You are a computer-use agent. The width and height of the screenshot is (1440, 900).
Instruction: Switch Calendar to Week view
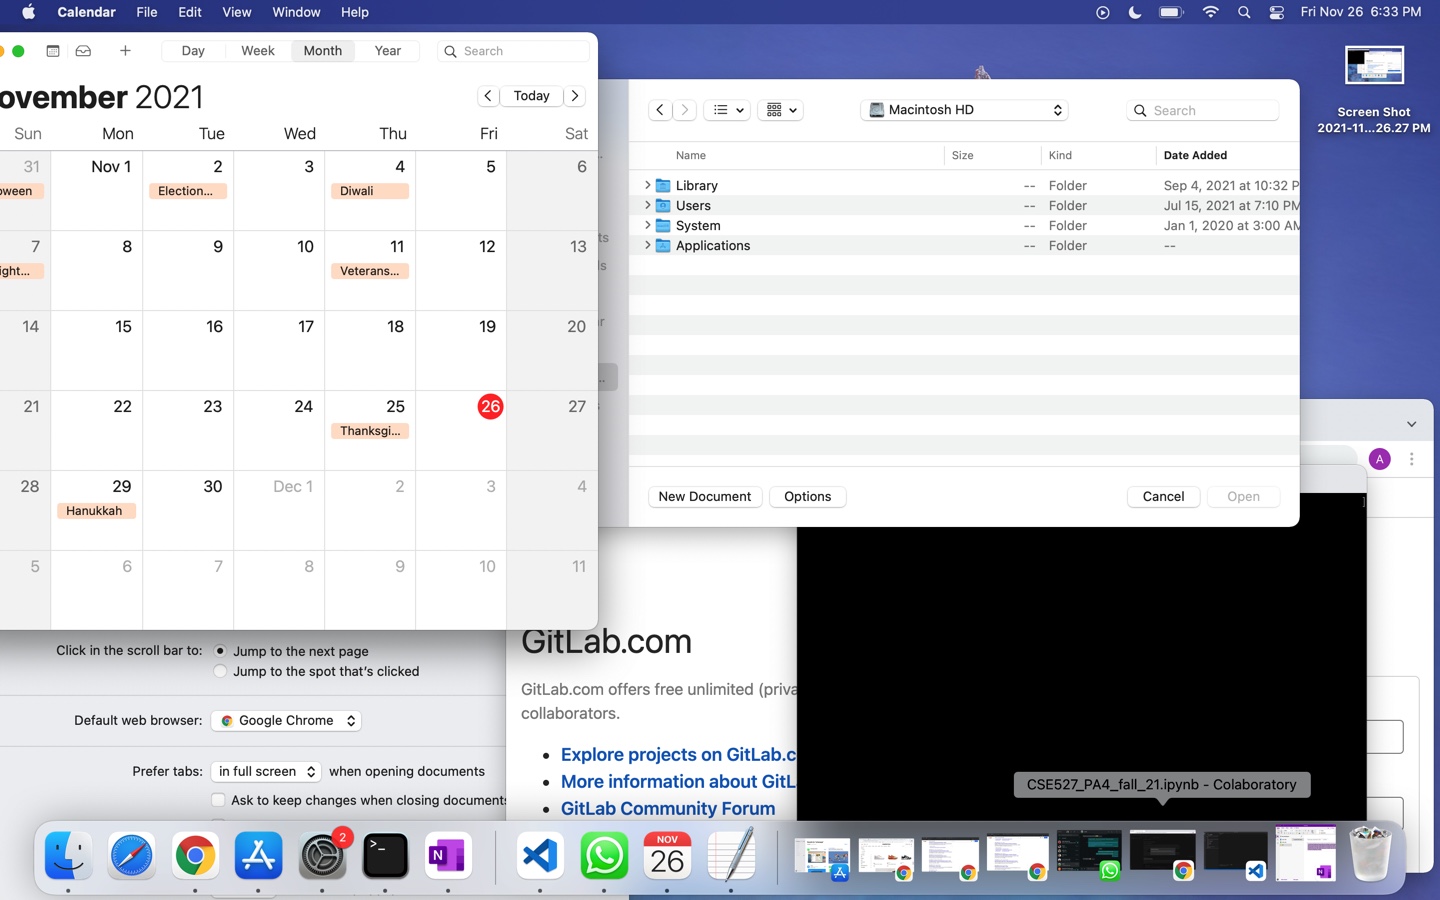258,51
